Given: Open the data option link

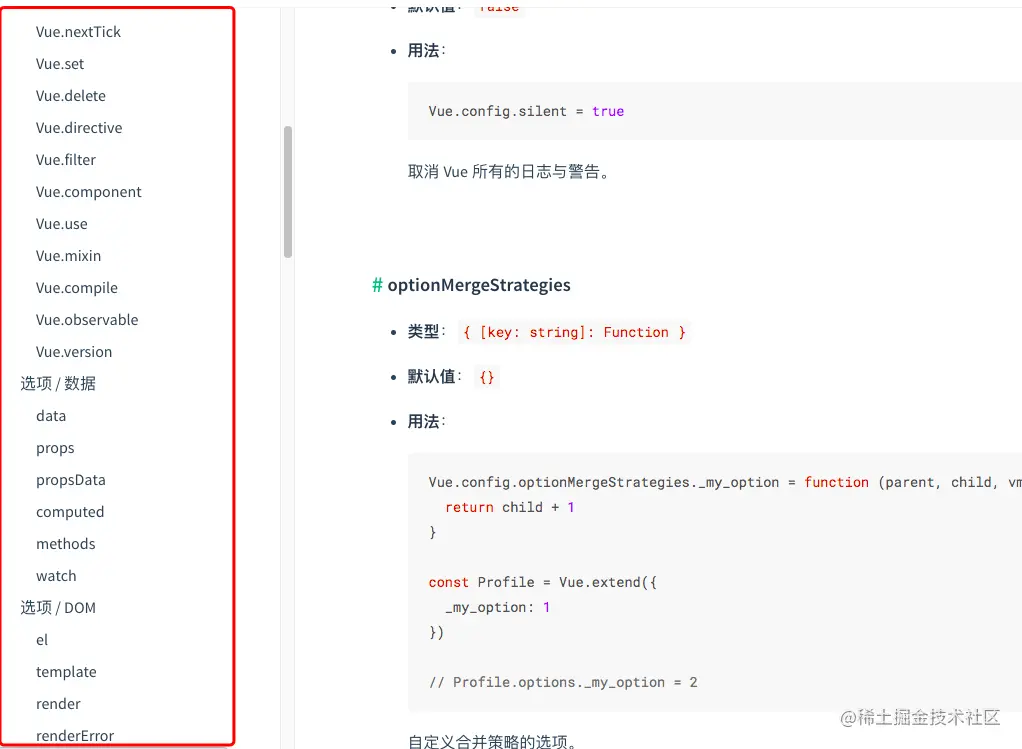Looking at the screenshot, I should click(x=51, y=416).
